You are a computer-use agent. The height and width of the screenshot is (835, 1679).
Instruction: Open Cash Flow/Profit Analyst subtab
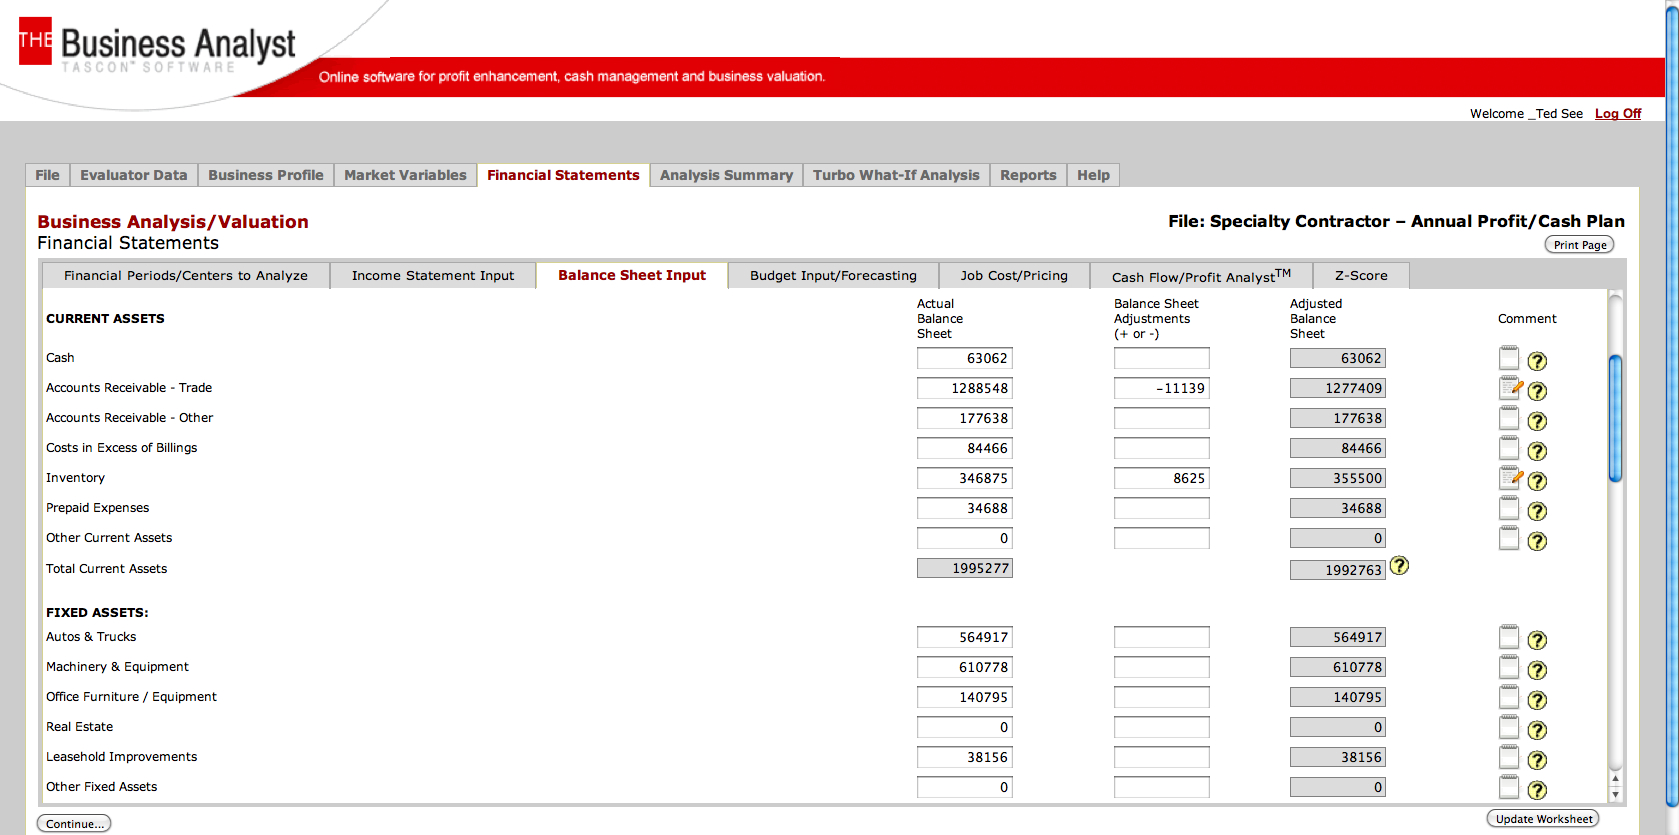click(x=1201, y=276)
